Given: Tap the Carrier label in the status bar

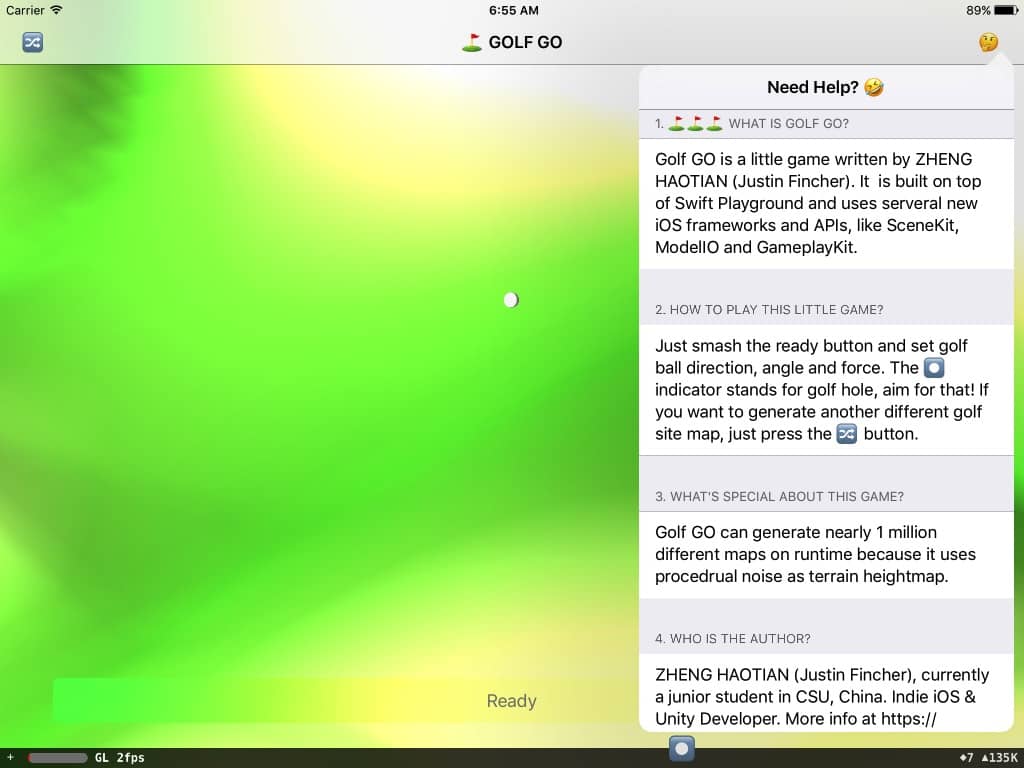Looking at the screenshot, I should point(25,10).
